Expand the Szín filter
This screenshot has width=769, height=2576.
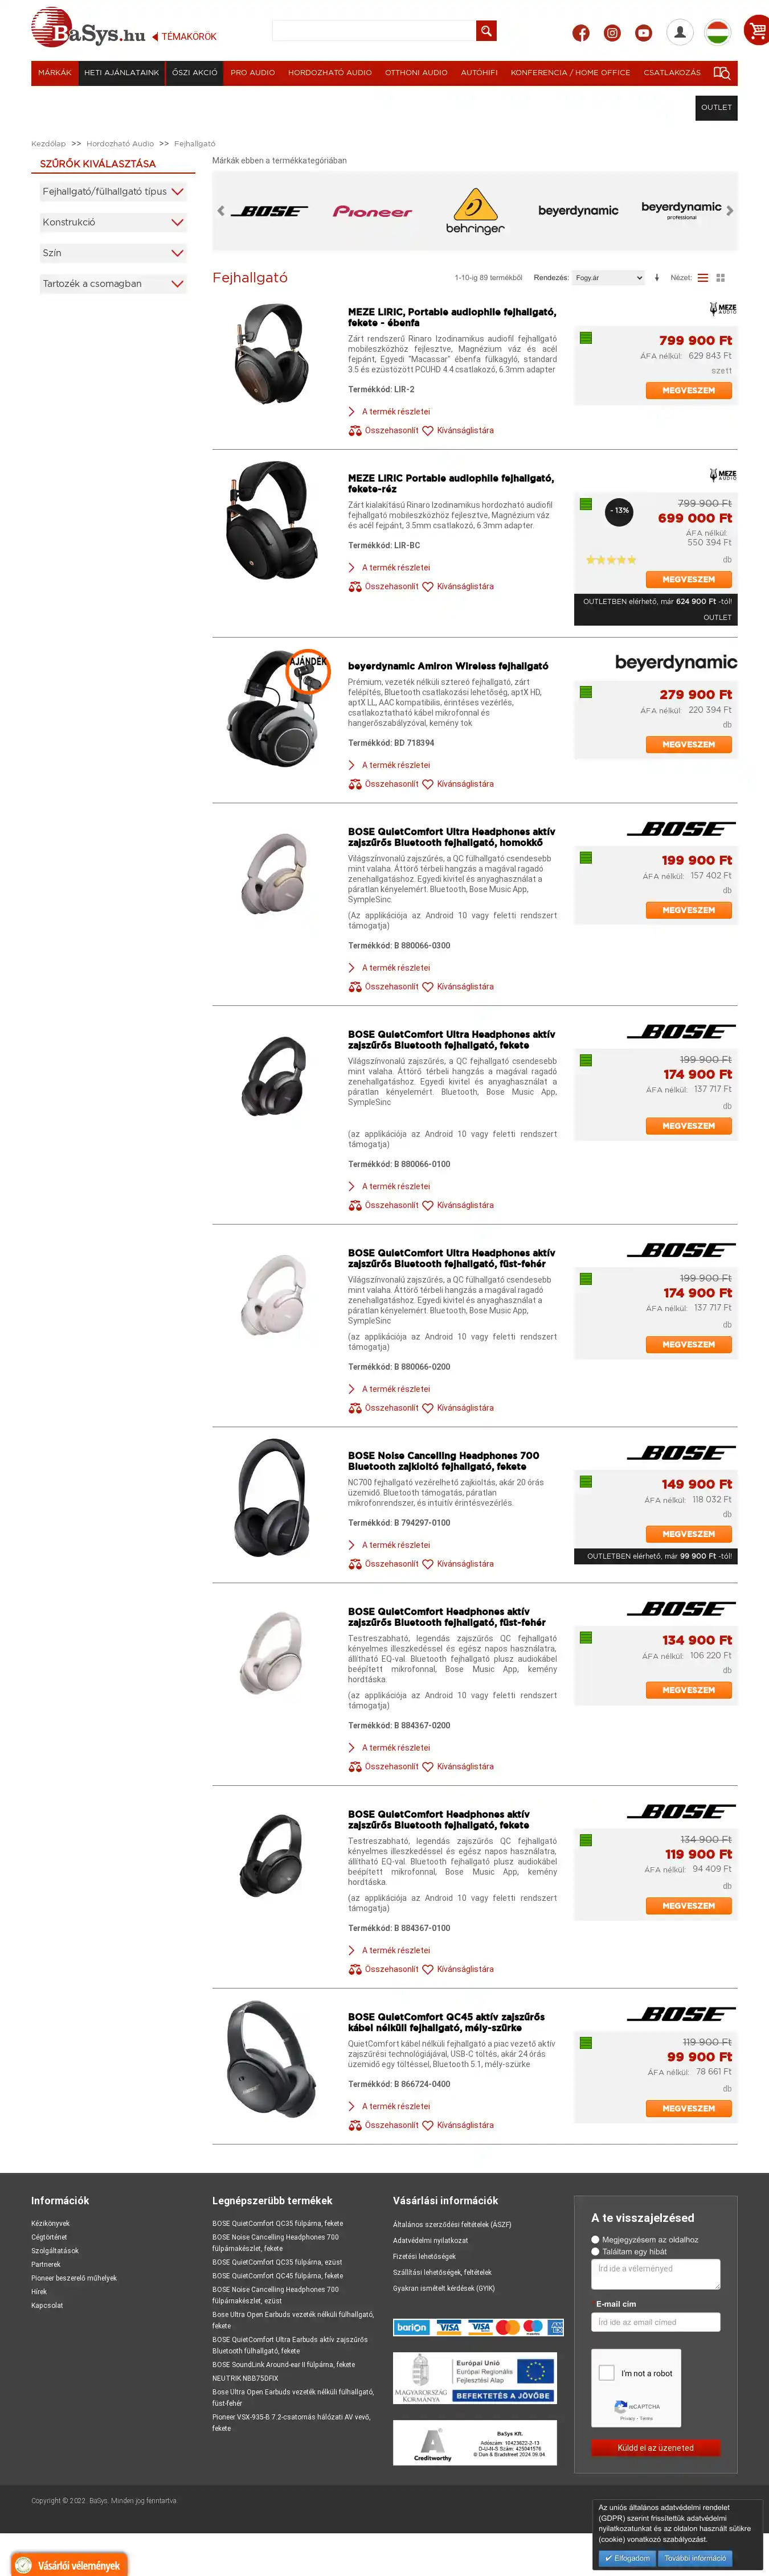112,253
